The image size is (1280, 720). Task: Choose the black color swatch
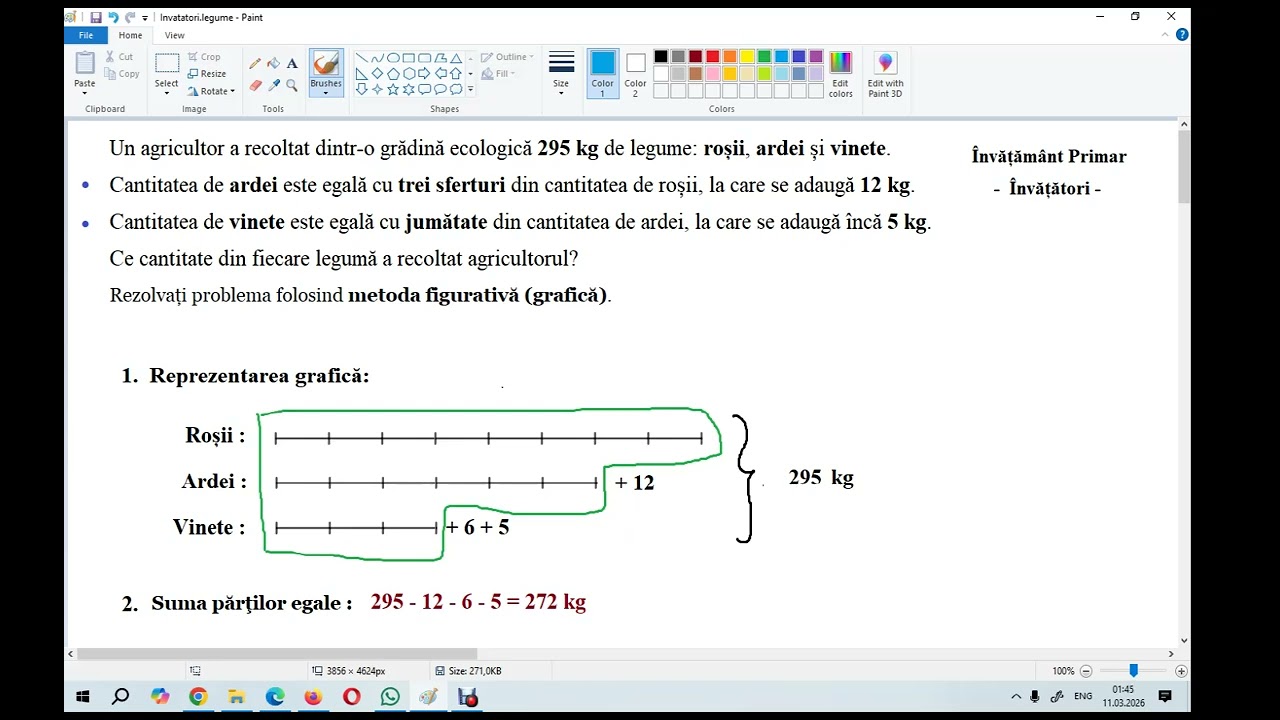click(661, 57)
